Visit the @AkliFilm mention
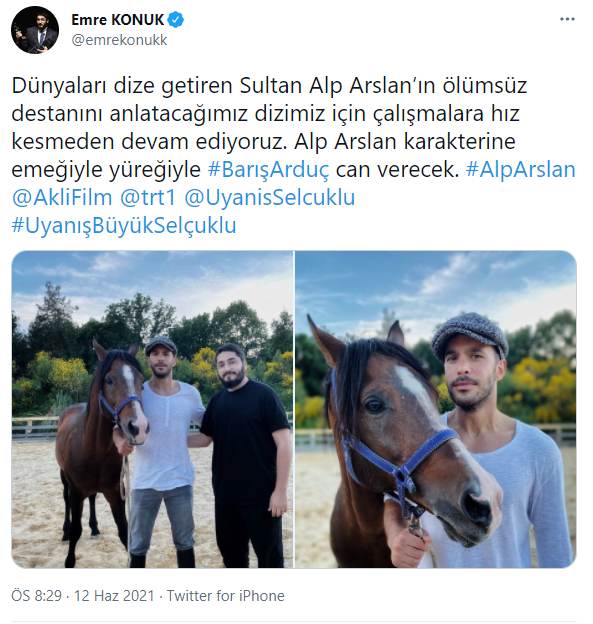 point(62,197)
